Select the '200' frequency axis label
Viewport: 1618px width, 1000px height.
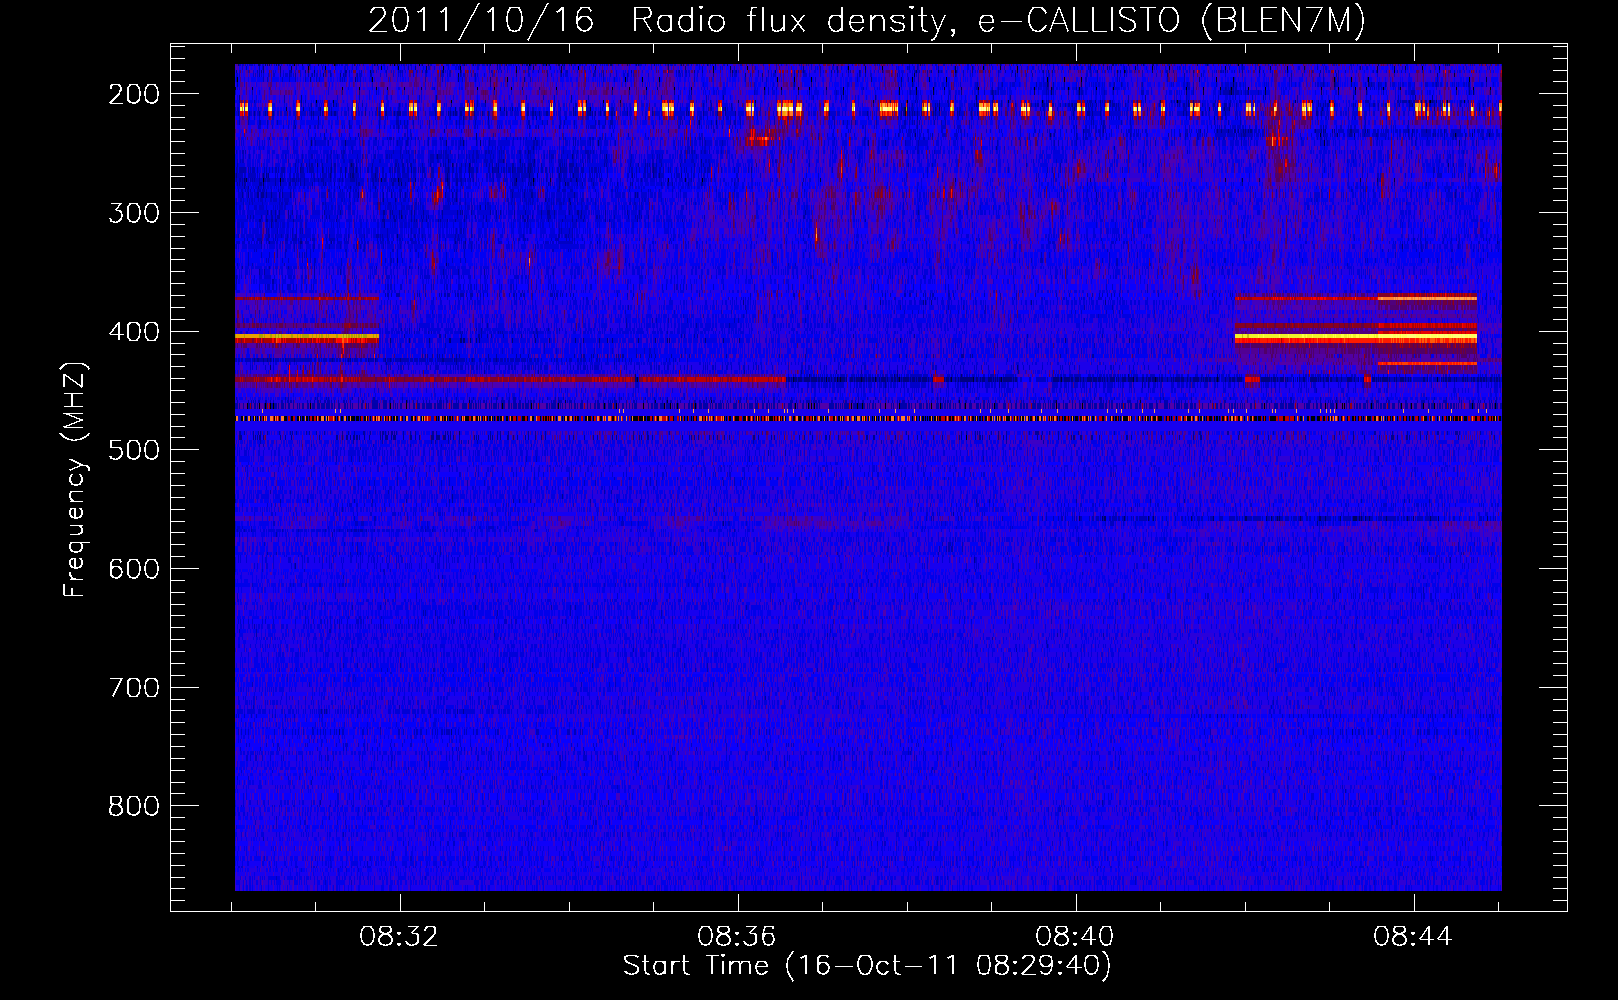point(134,94)
